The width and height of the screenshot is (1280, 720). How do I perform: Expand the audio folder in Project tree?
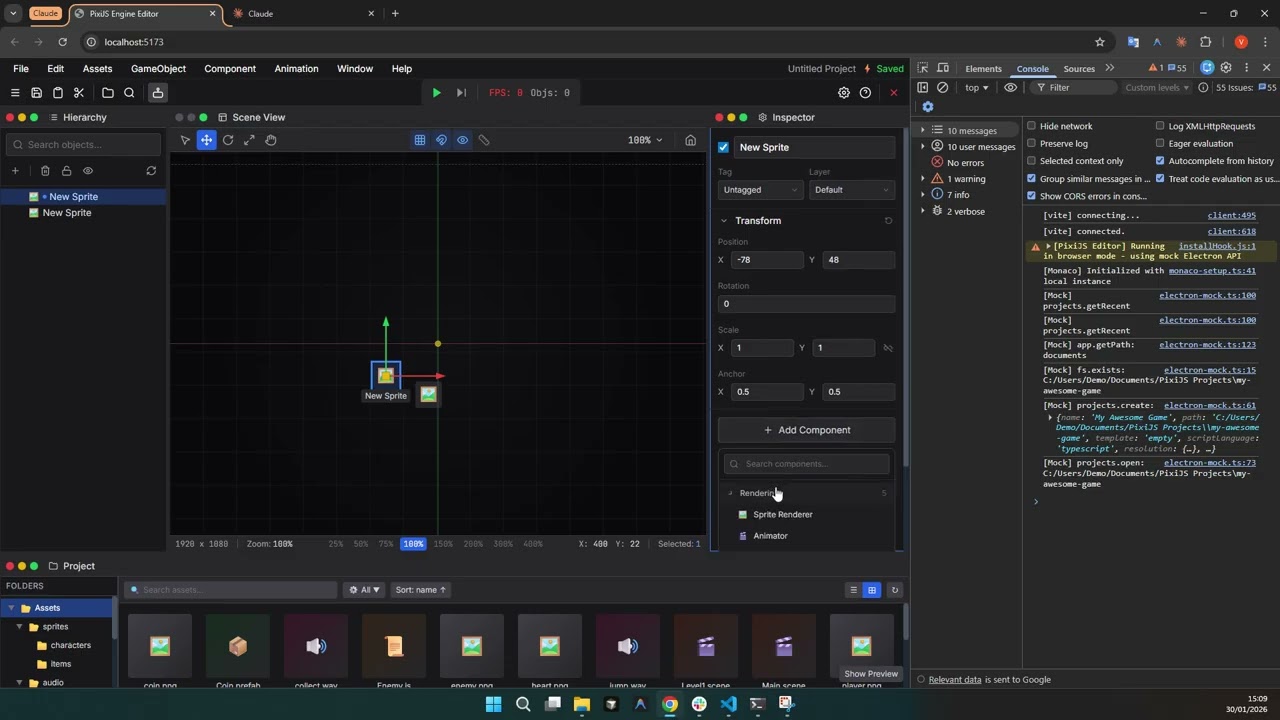click(x=19, y=683)
